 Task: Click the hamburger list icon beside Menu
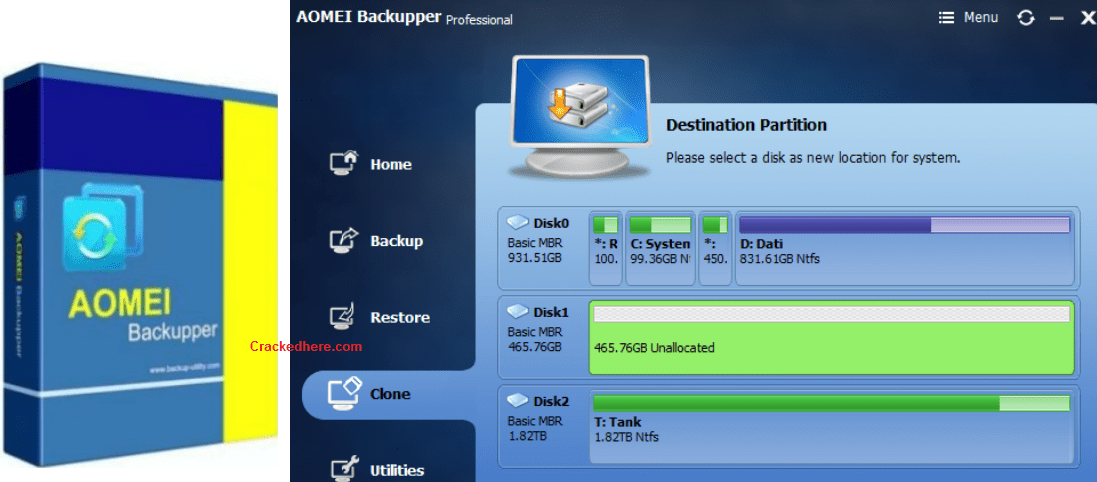tap(947, 17)
